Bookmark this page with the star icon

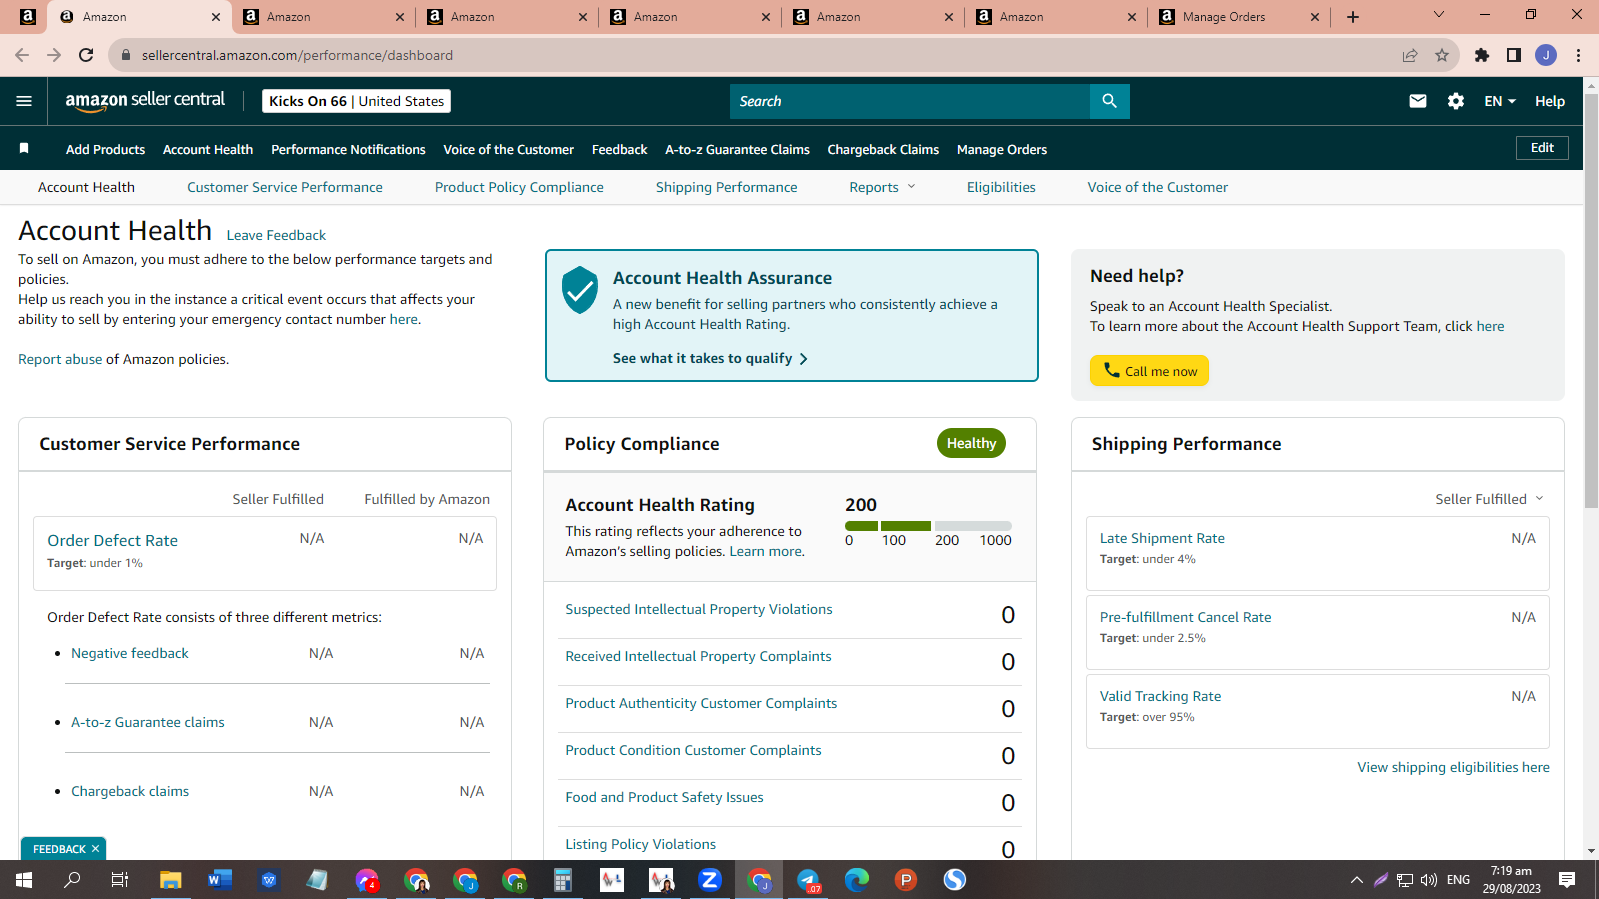coord(1442,55)
